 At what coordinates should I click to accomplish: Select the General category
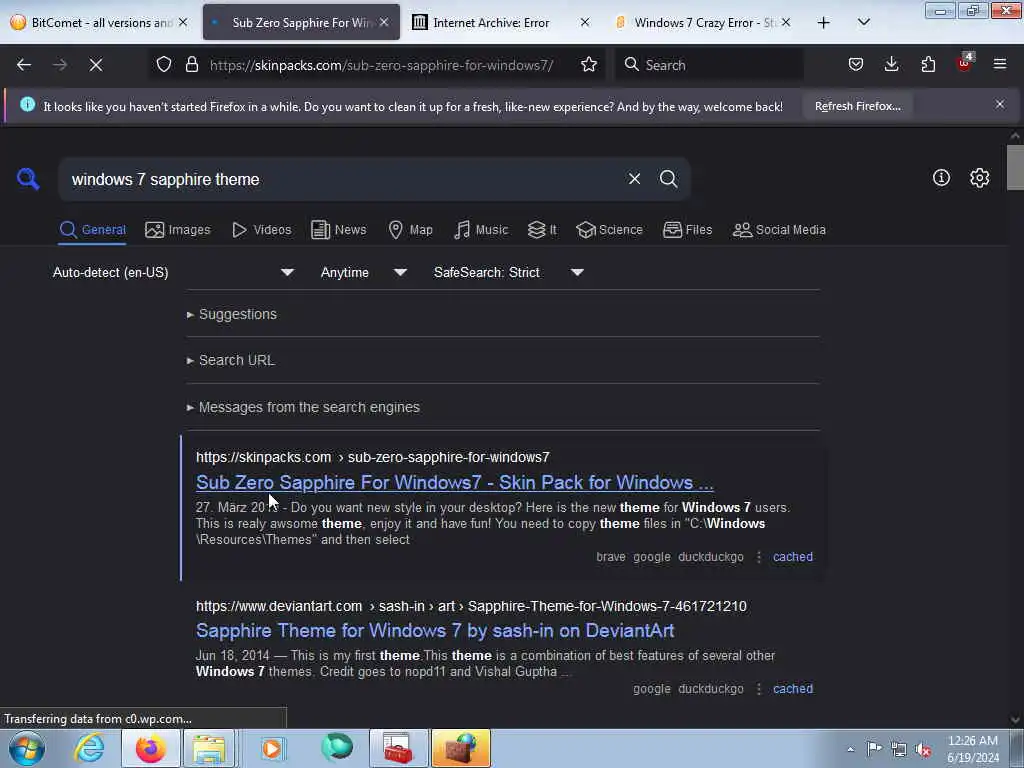(x=92, y=230)
